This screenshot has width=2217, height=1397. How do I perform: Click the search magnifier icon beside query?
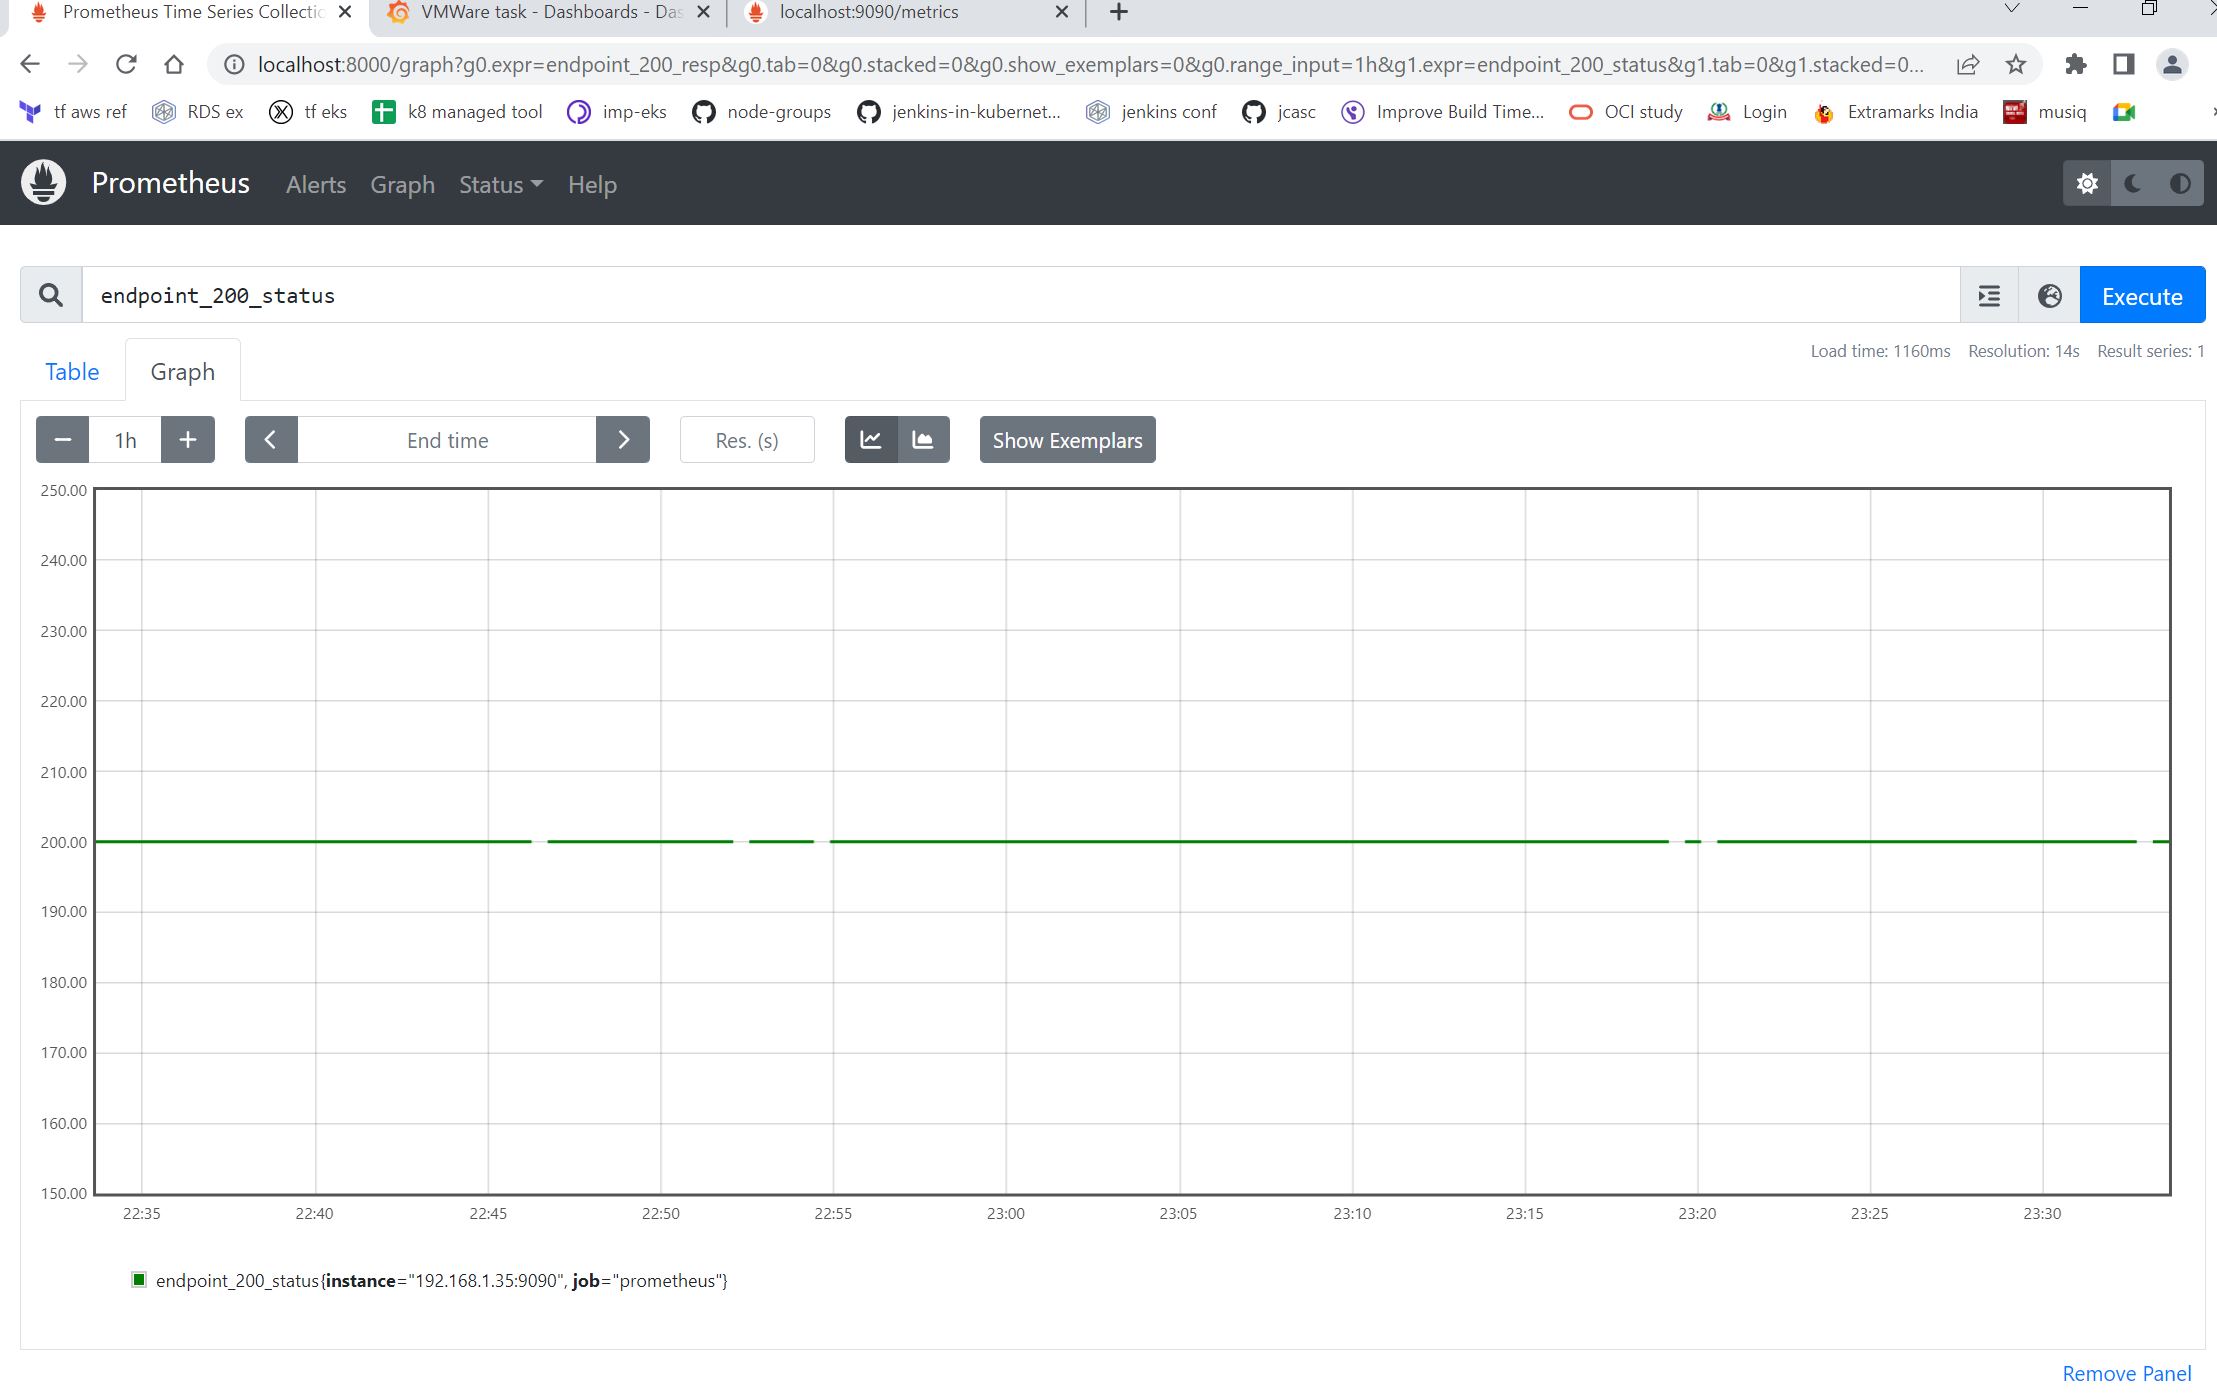pos(51,295)
